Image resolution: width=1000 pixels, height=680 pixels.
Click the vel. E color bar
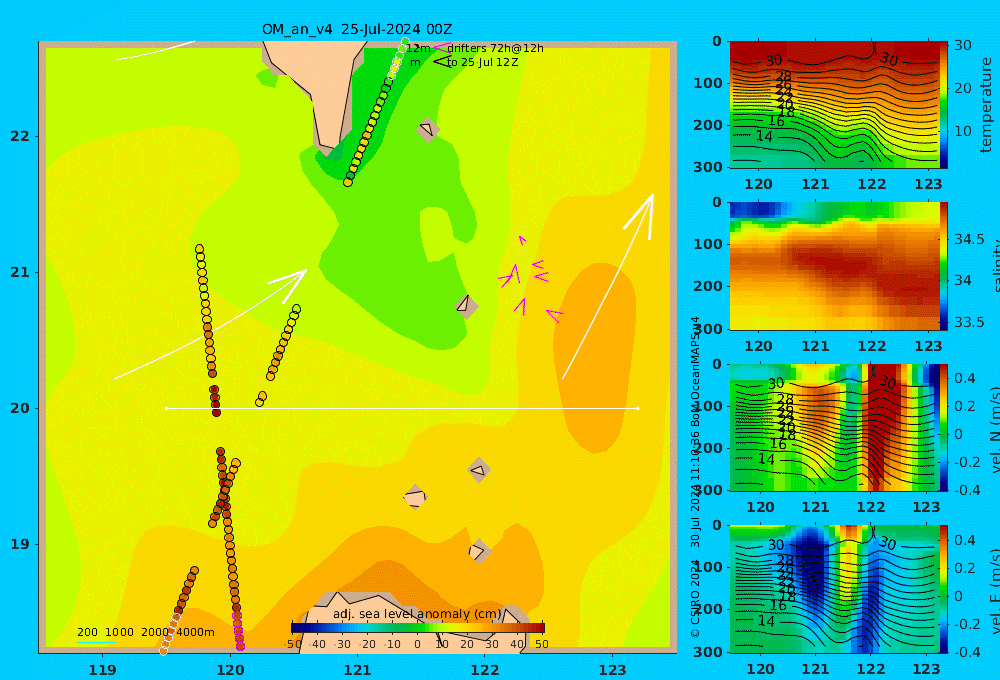(x=944, y=589)
